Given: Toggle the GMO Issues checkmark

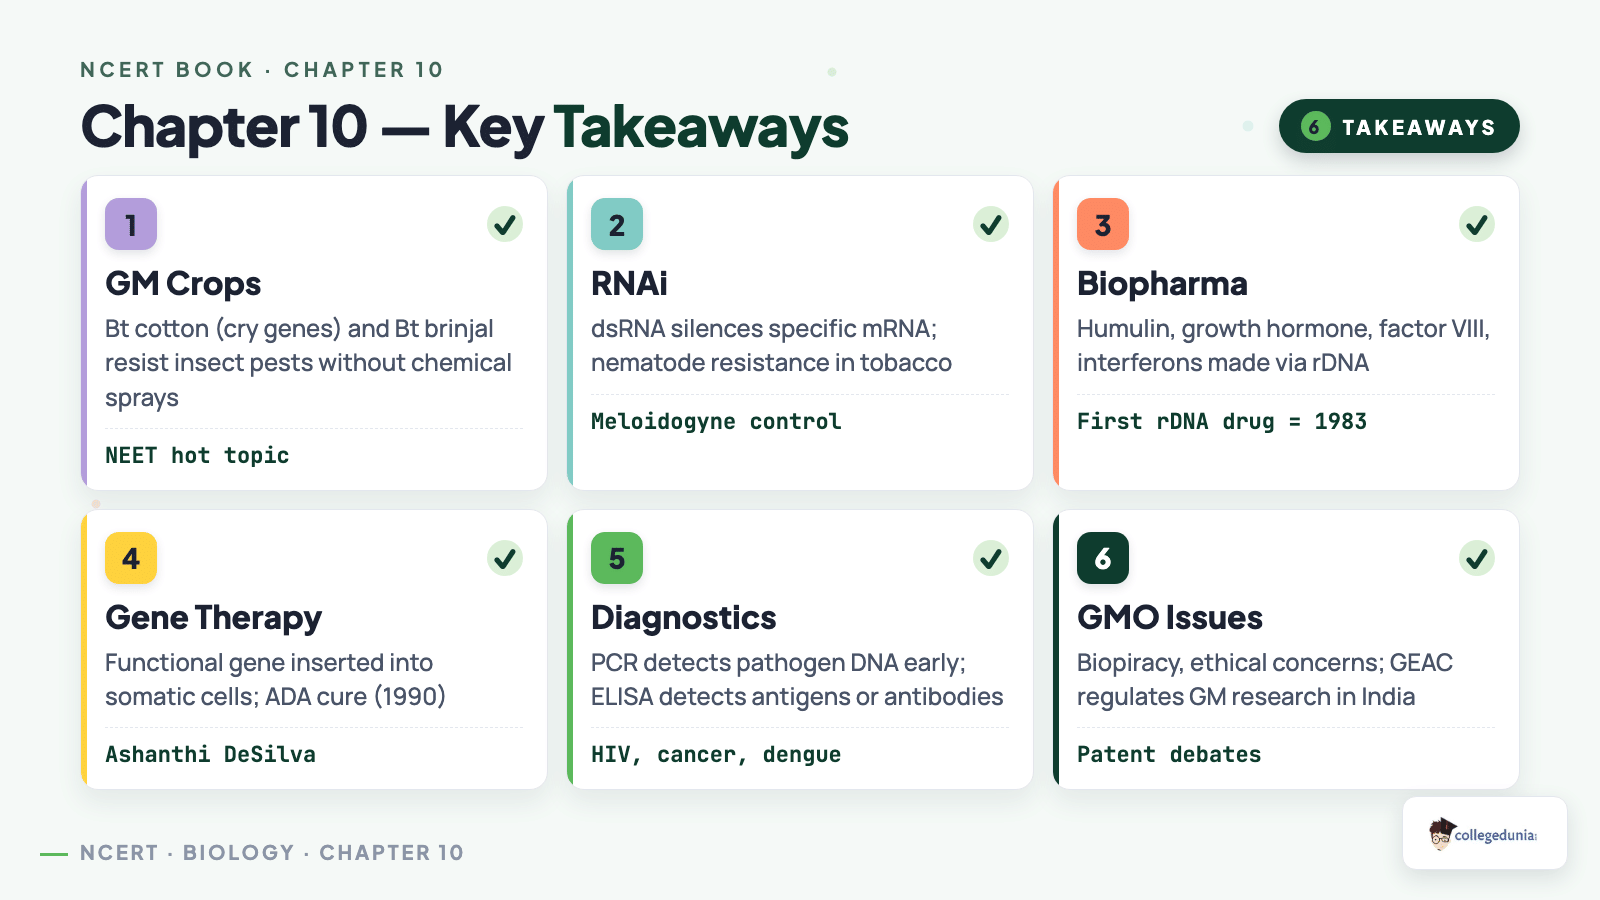Looking at the screenshot, I should pos(1477,558).
